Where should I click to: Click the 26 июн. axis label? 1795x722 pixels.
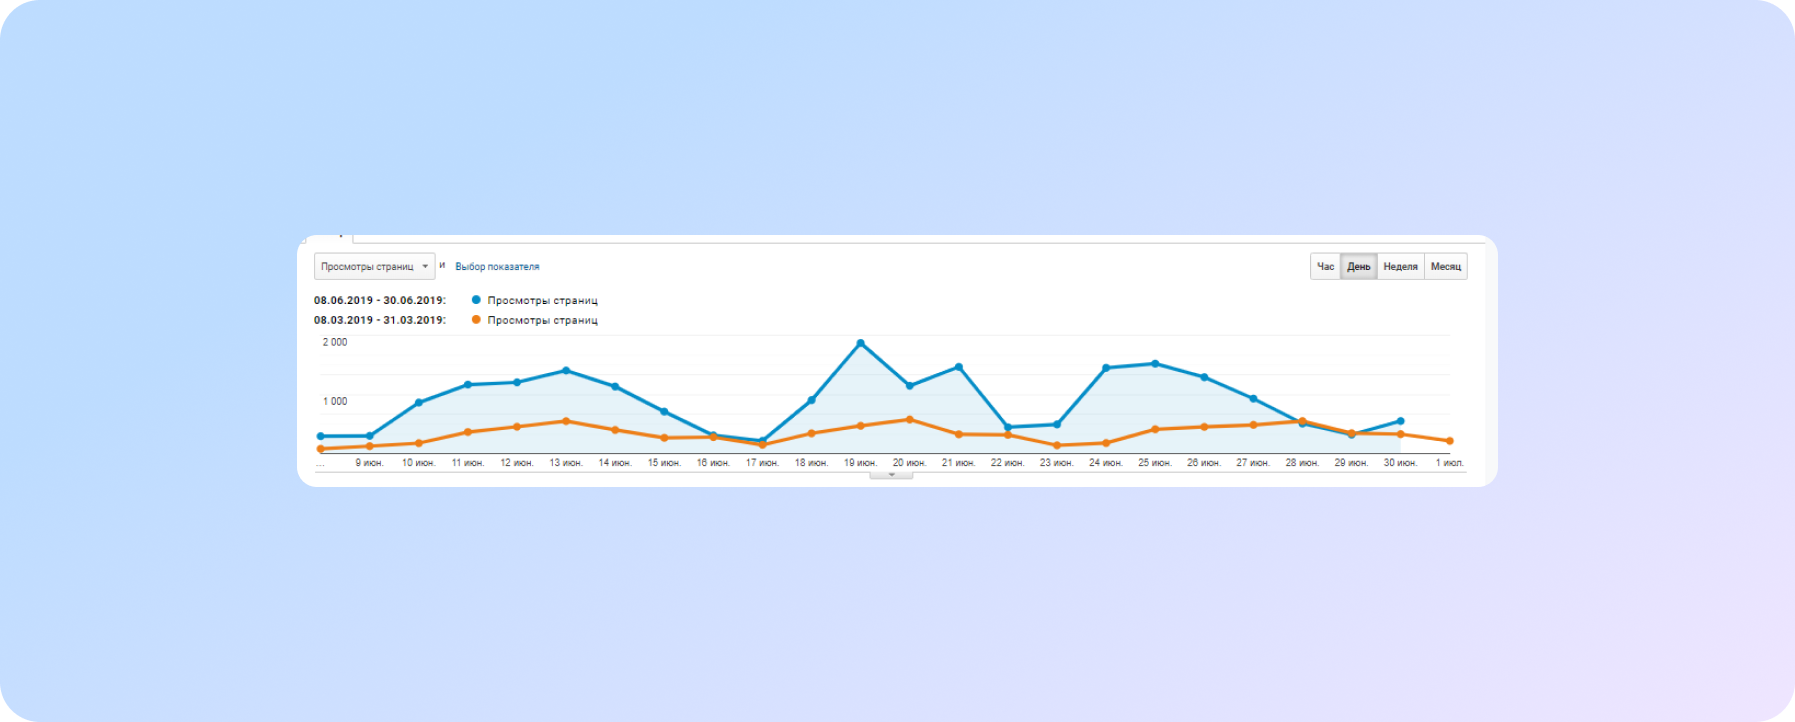(x=1204, y=463)
